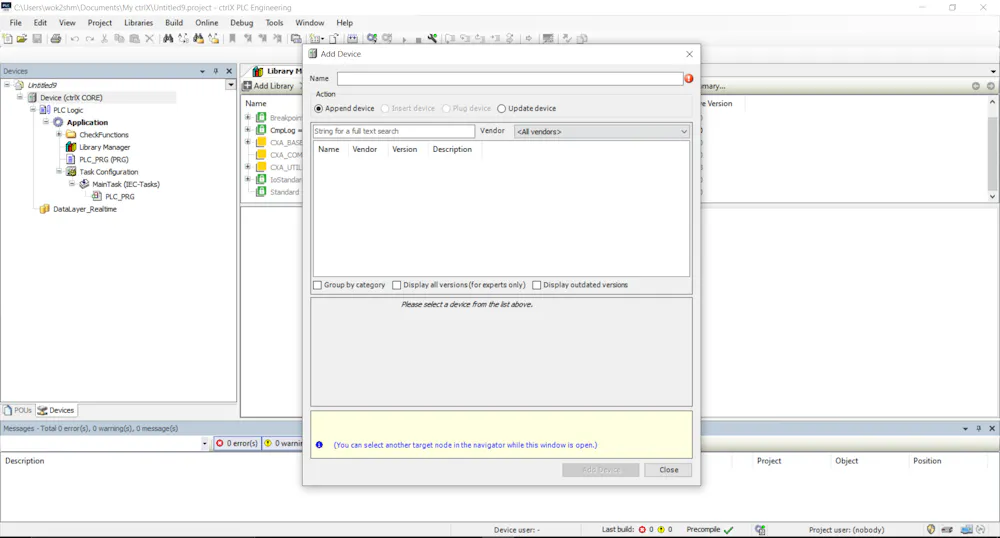Select the Insert device radio button
This screenshot has height=538, width=1000.
pos(385,108)
